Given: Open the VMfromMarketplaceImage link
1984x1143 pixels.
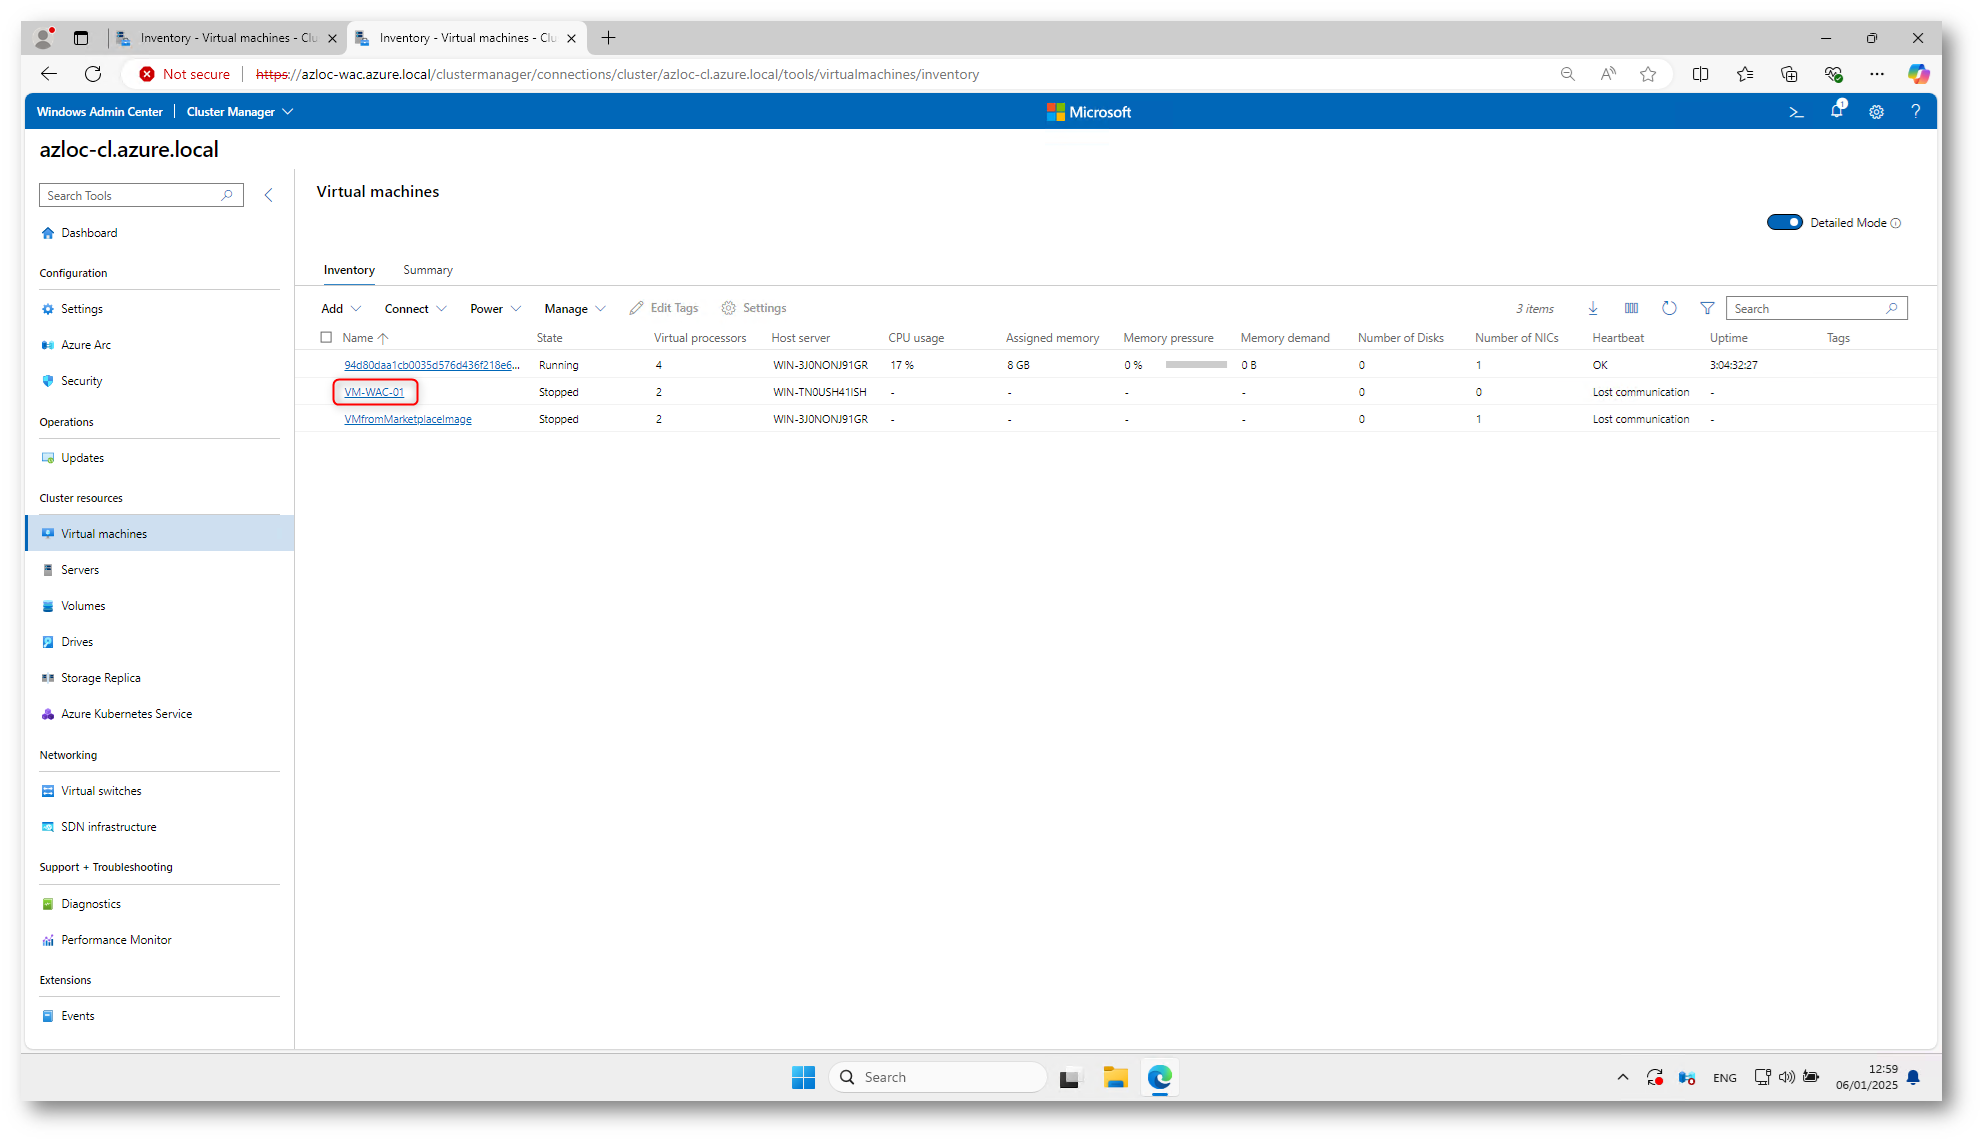Looking at the screenshot, I should tap(408, 419).
